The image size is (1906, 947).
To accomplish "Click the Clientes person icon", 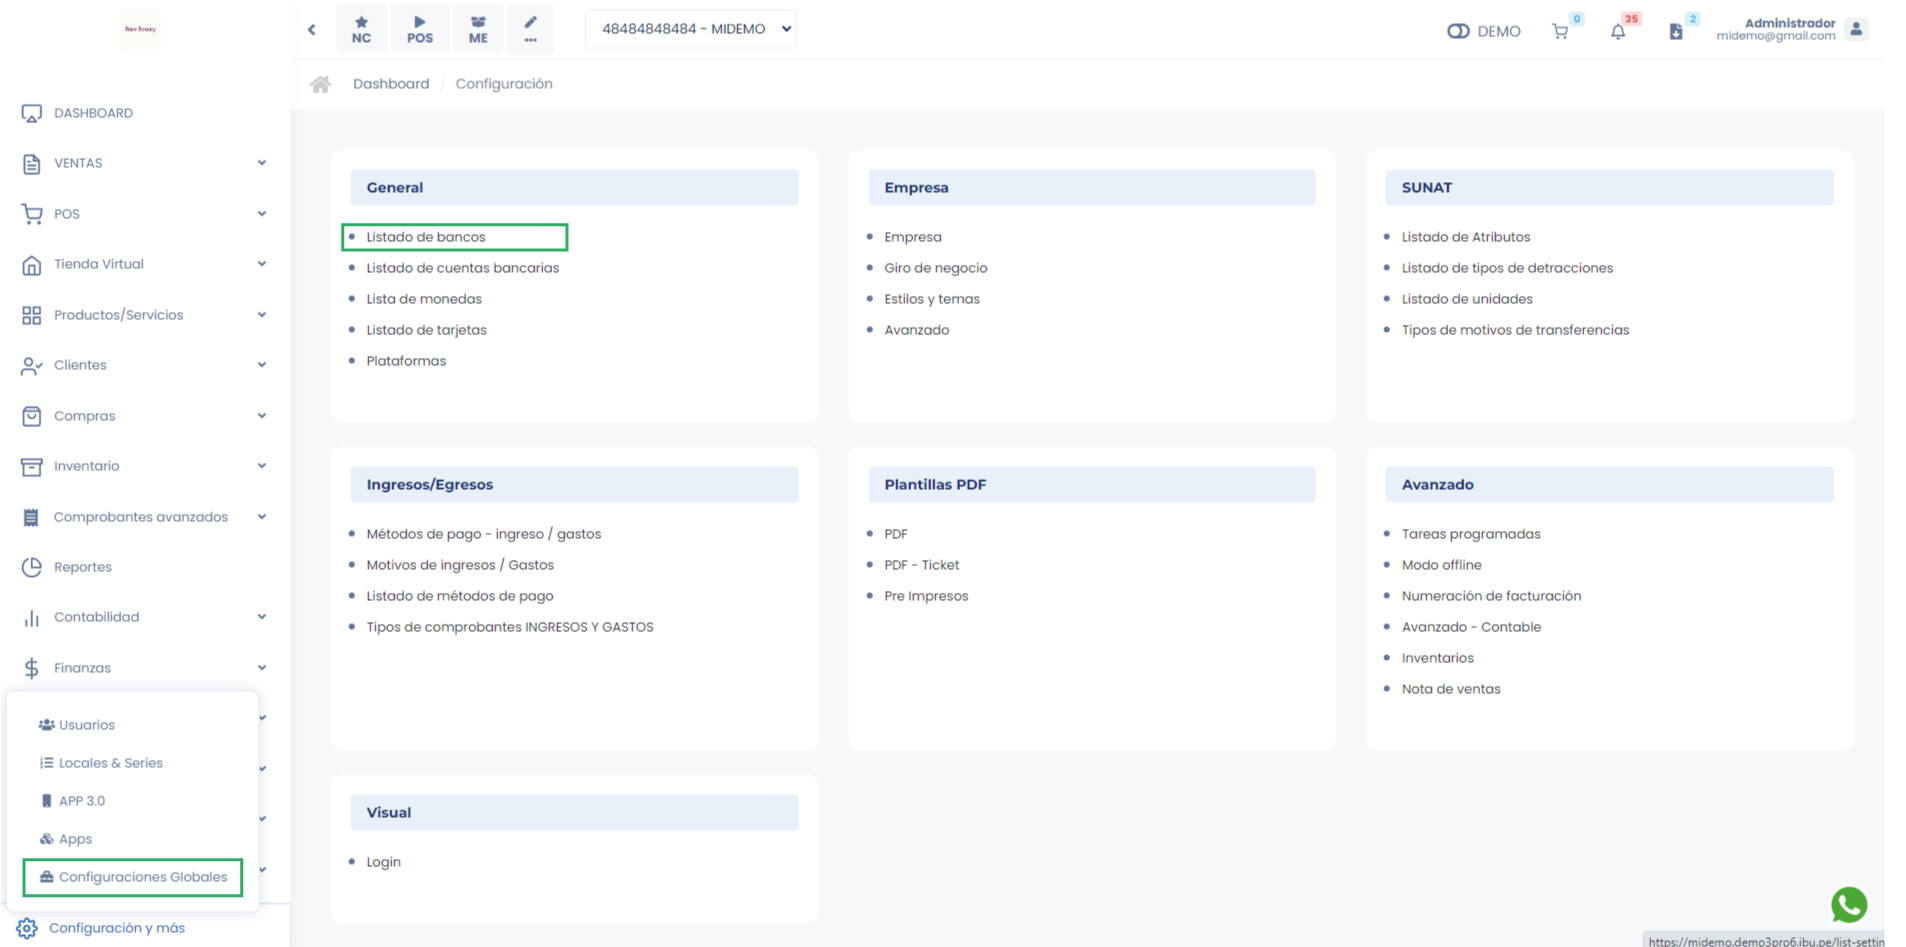I will (32, 365).
